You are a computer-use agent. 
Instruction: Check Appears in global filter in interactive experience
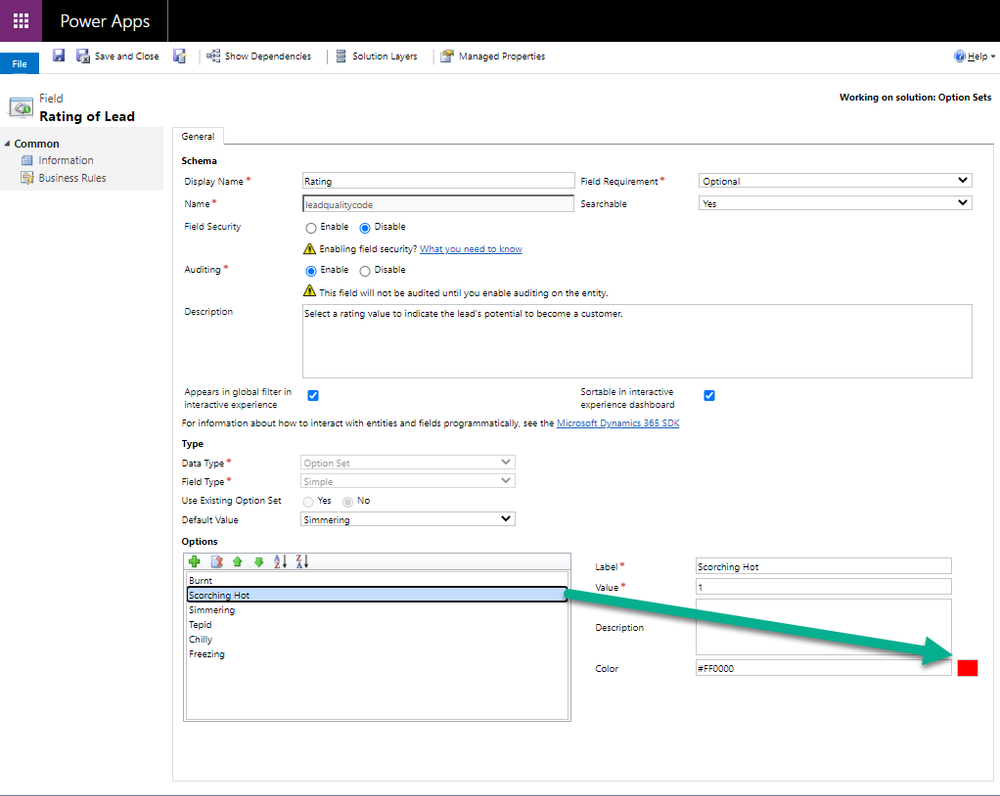pyautogui.click(x=313, y=395)
